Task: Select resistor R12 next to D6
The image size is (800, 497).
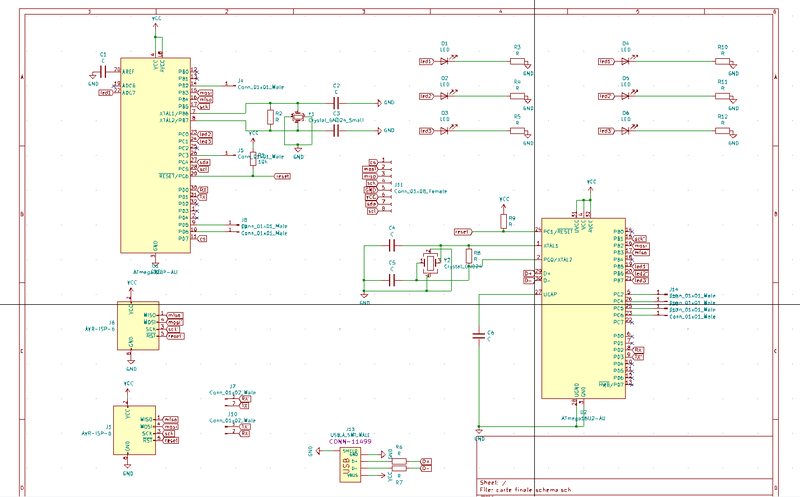Action: click(722, 131)
